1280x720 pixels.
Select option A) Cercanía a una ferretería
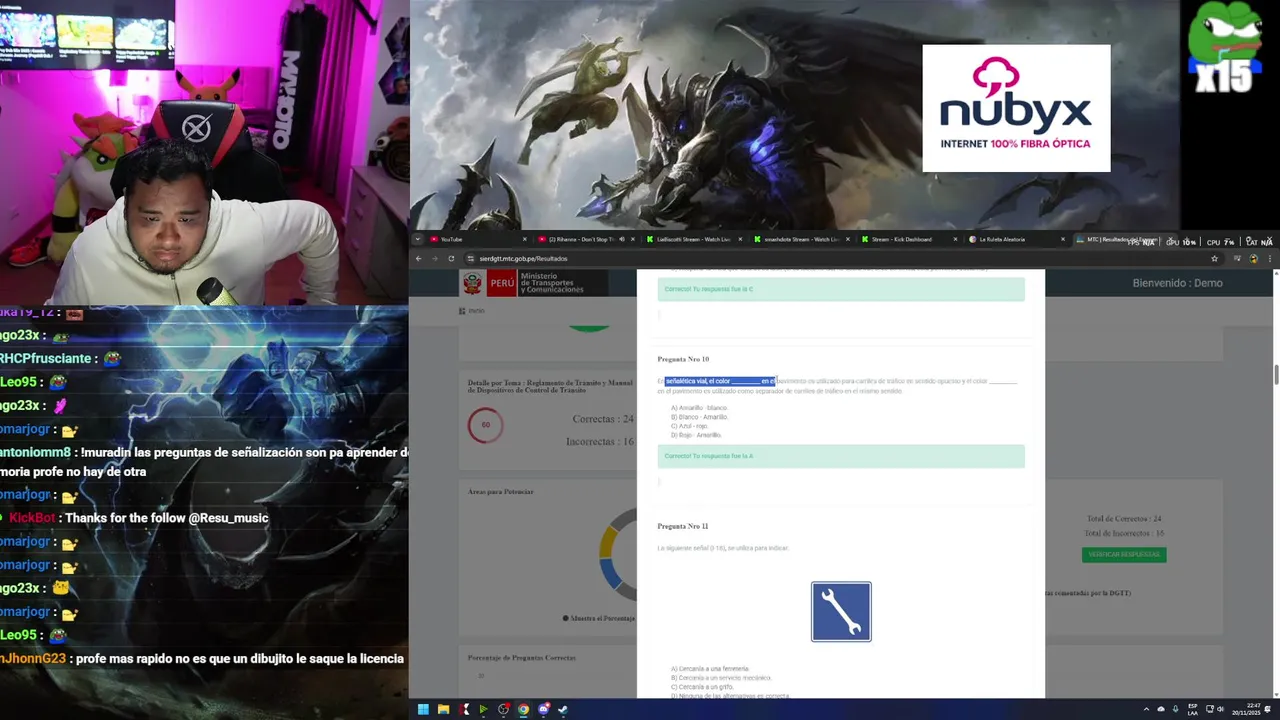pyautogui.click(x=710, y=668)
